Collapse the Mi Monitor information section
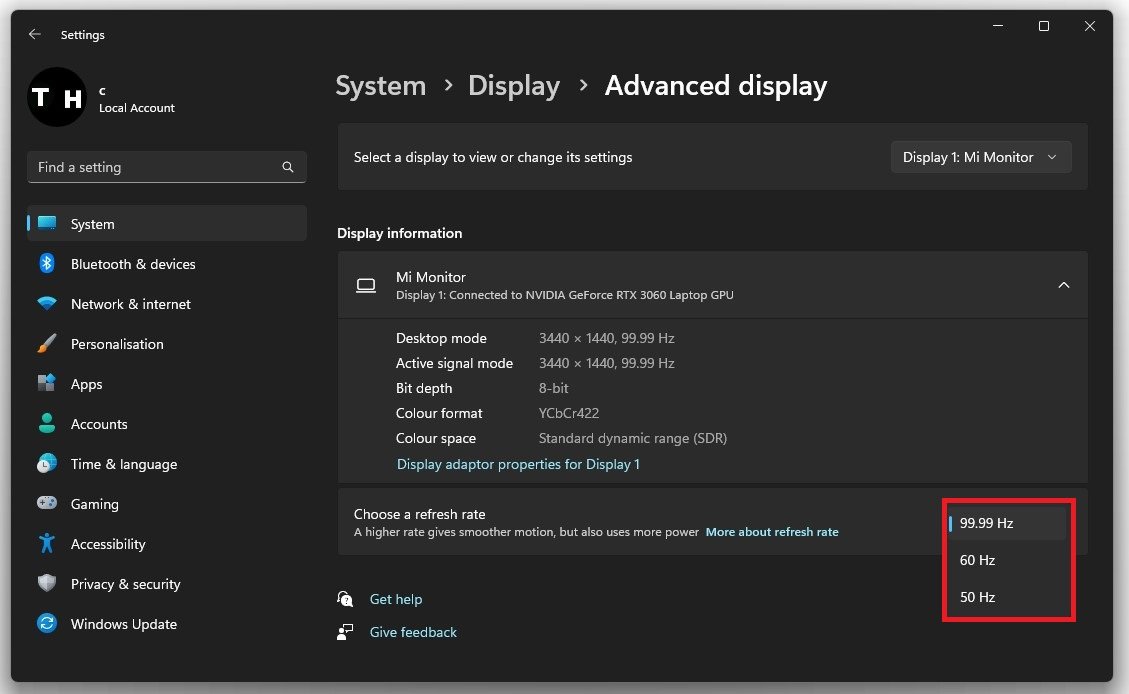 tap(1063, 285)
